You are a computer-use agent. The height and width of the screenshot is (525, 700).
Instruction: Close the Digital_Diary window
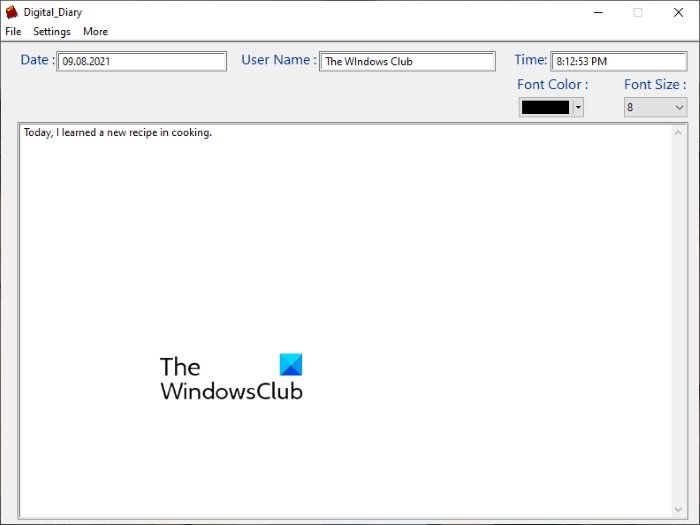(679, 12)
